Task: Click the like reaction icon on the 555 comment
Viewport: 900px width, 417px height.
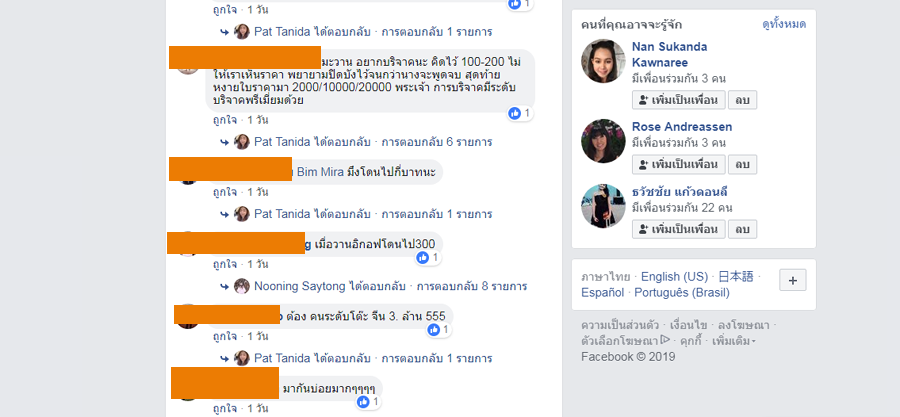Action: click(434, 330)
